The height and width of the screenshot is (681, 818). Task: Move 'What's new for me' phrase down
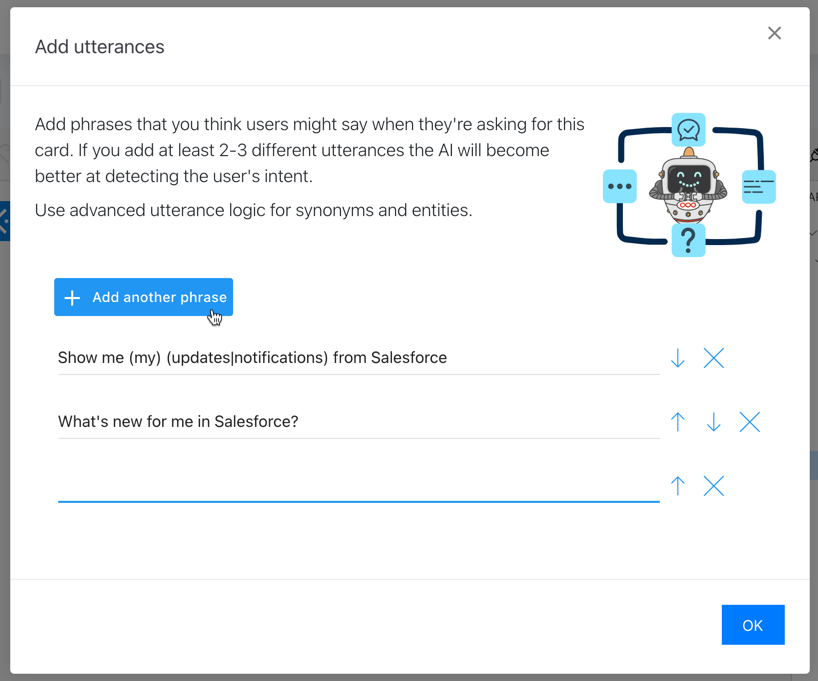(714, 422)
